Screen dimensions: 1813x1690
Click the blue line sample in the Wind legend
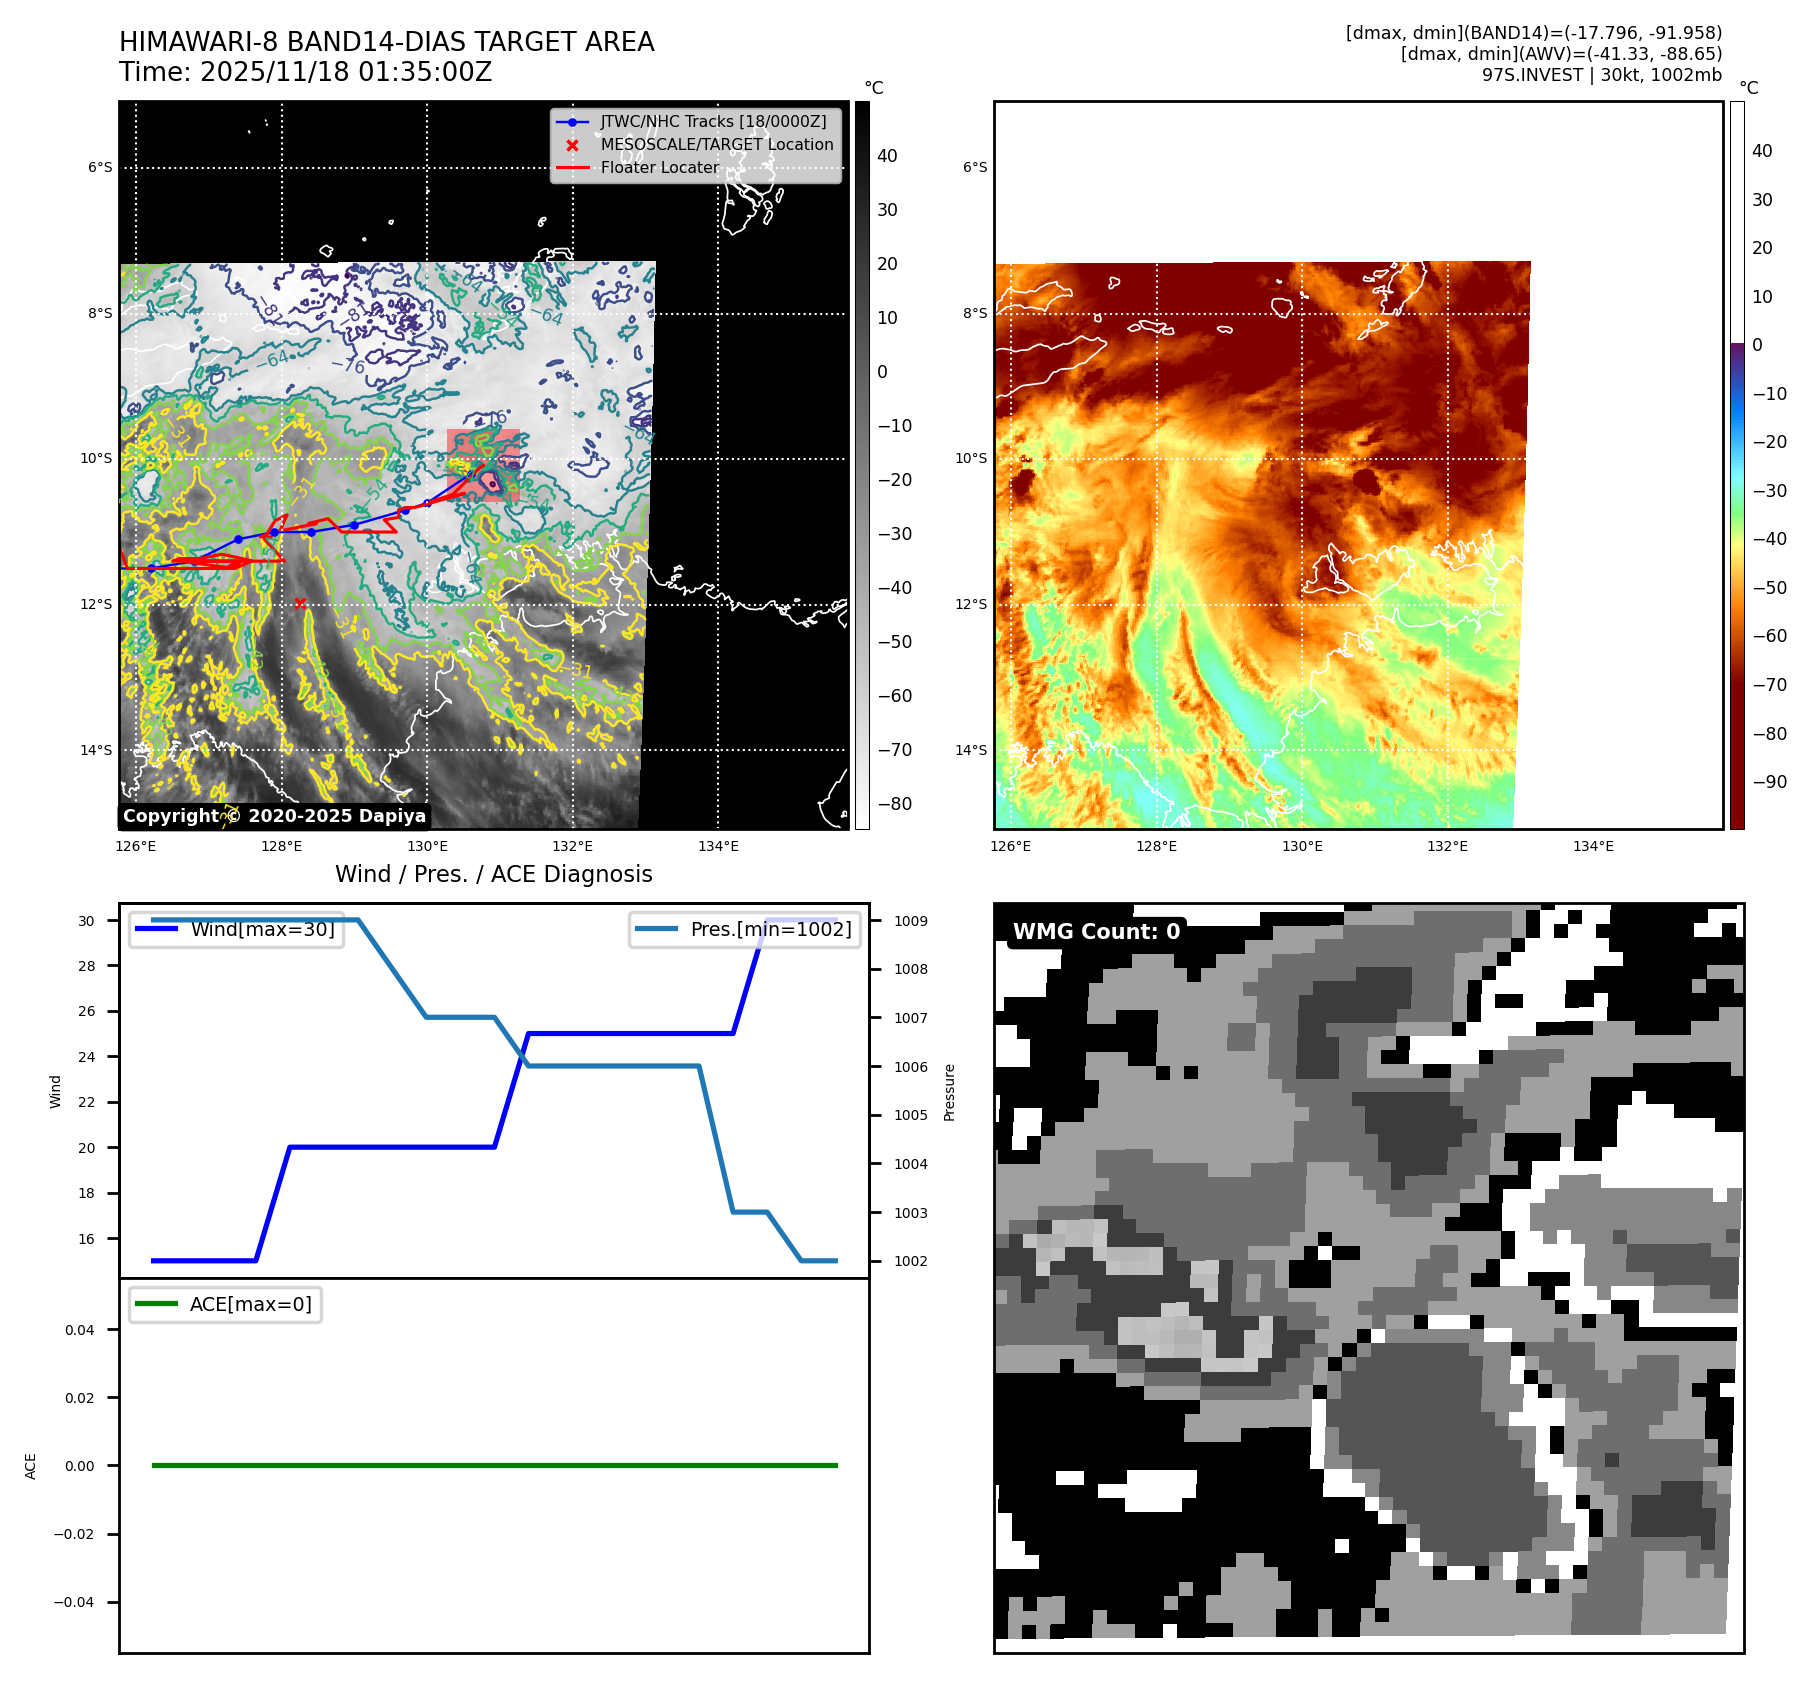coord(156,929)
